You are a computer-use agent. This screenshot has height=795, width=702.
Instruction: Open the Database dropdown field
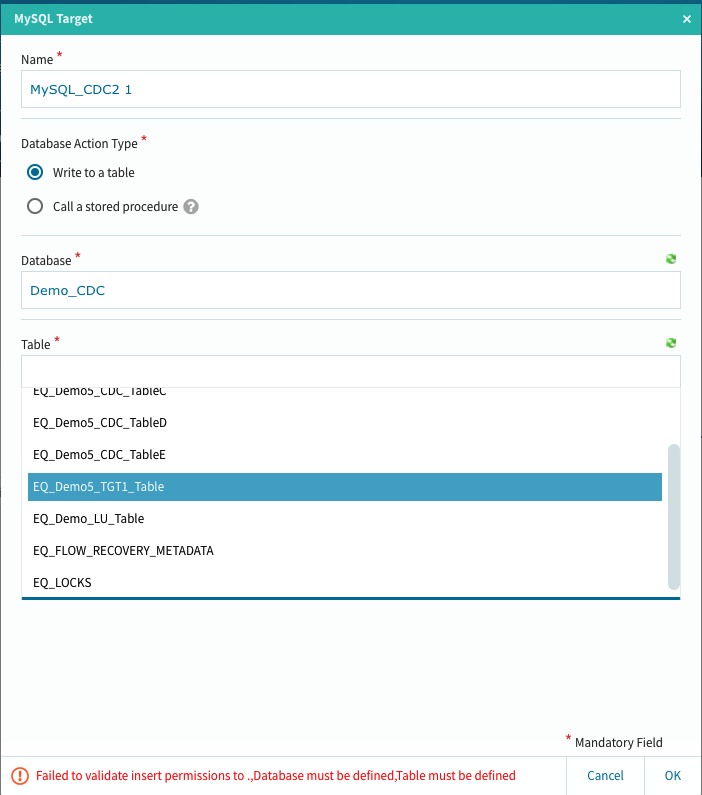click(x=351, y=290)
